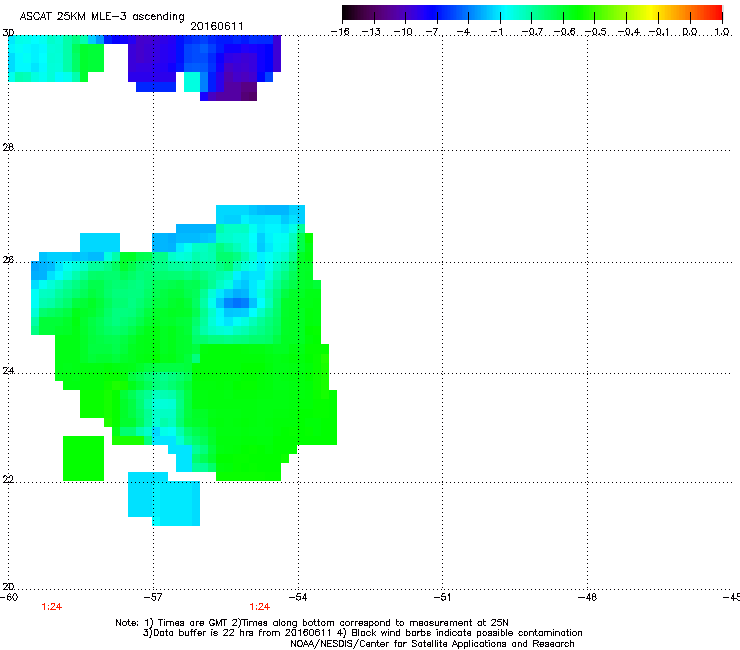Click the longitude label -51
740x650 pixels.
pyautogui.click(x=442, y=597)
